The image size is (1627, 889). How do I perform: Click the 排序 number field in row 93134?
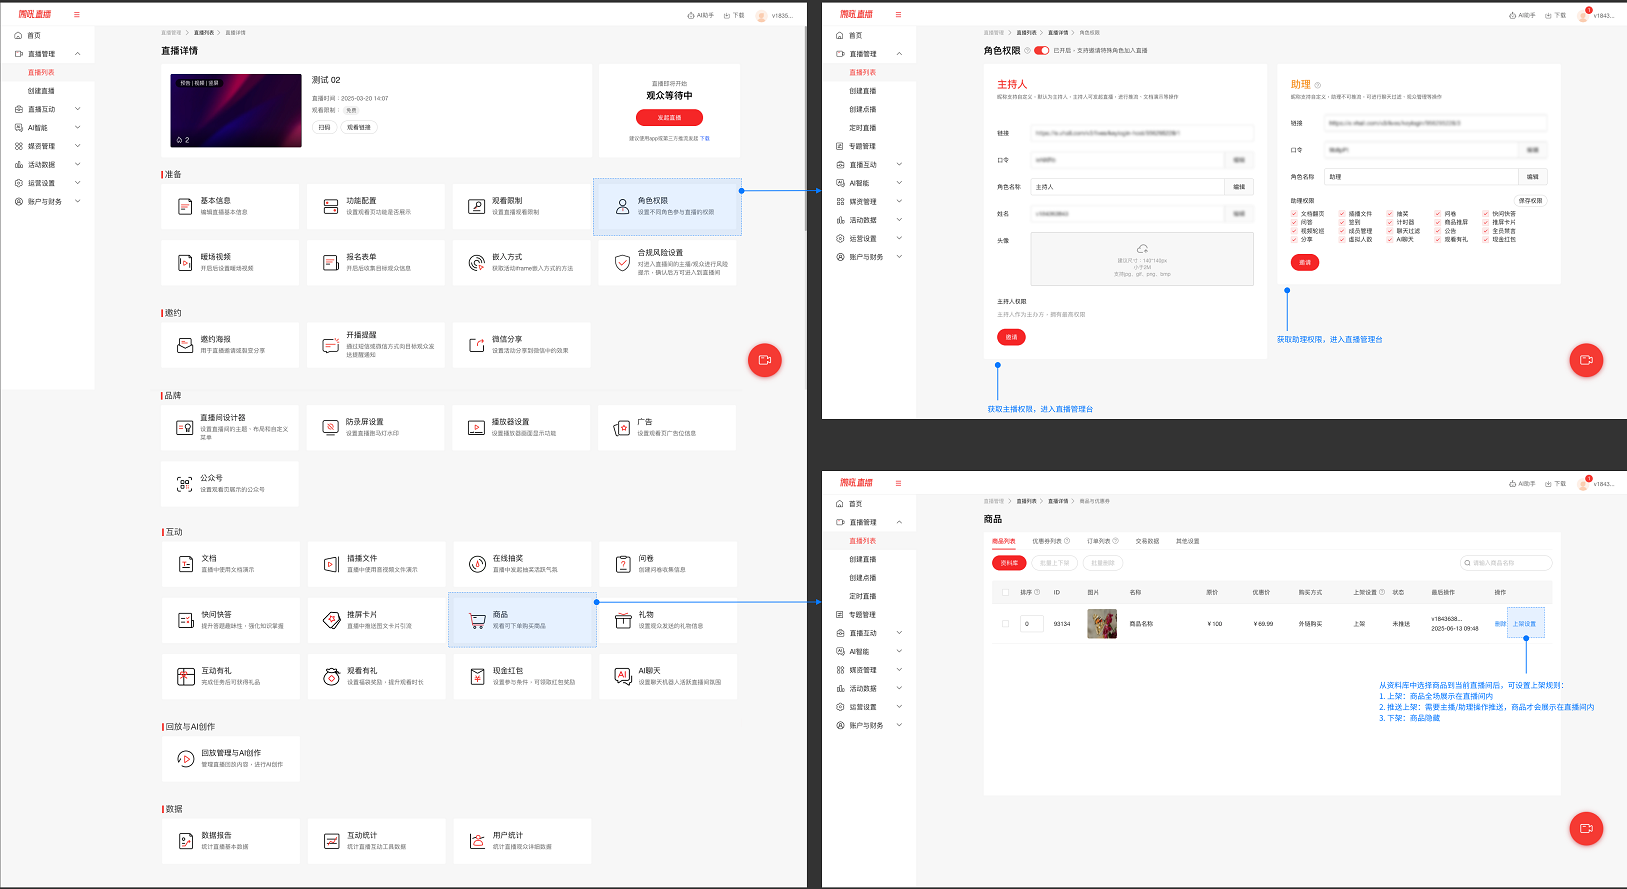pyautogui.click(x=1031, y=623)
